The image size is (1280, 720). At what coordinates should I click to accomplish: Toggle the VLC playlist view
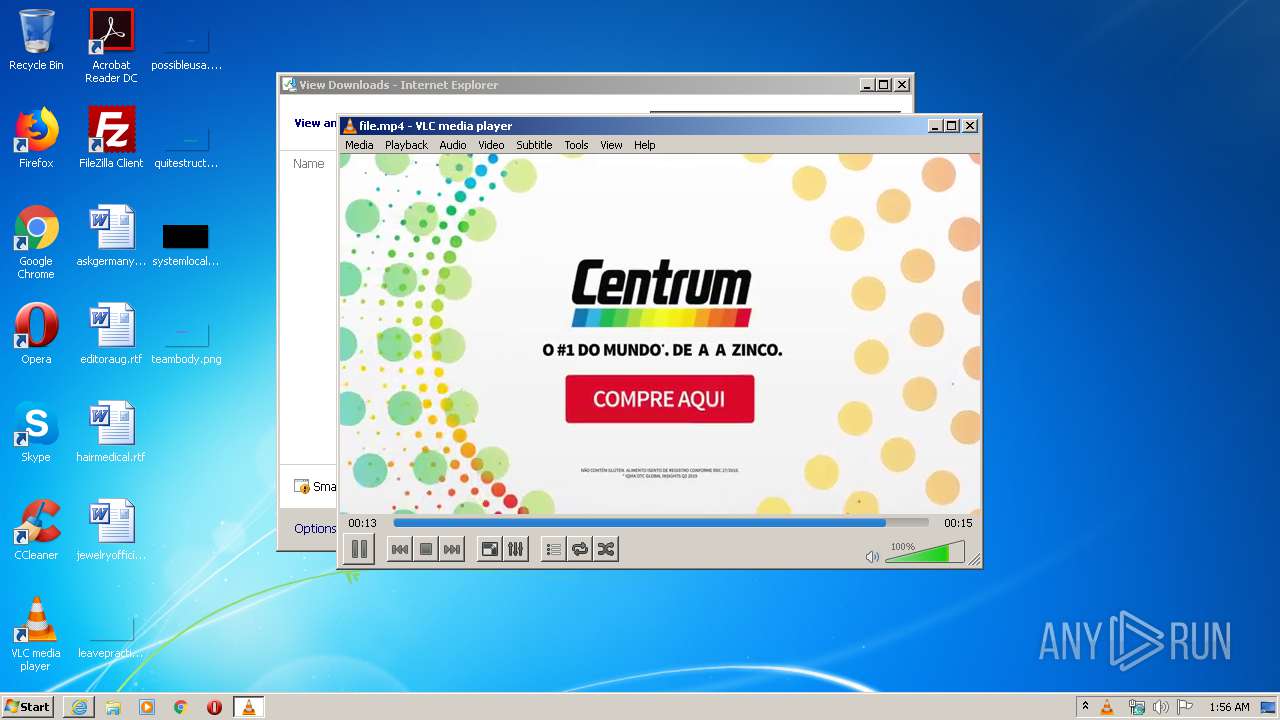point(553,549)
